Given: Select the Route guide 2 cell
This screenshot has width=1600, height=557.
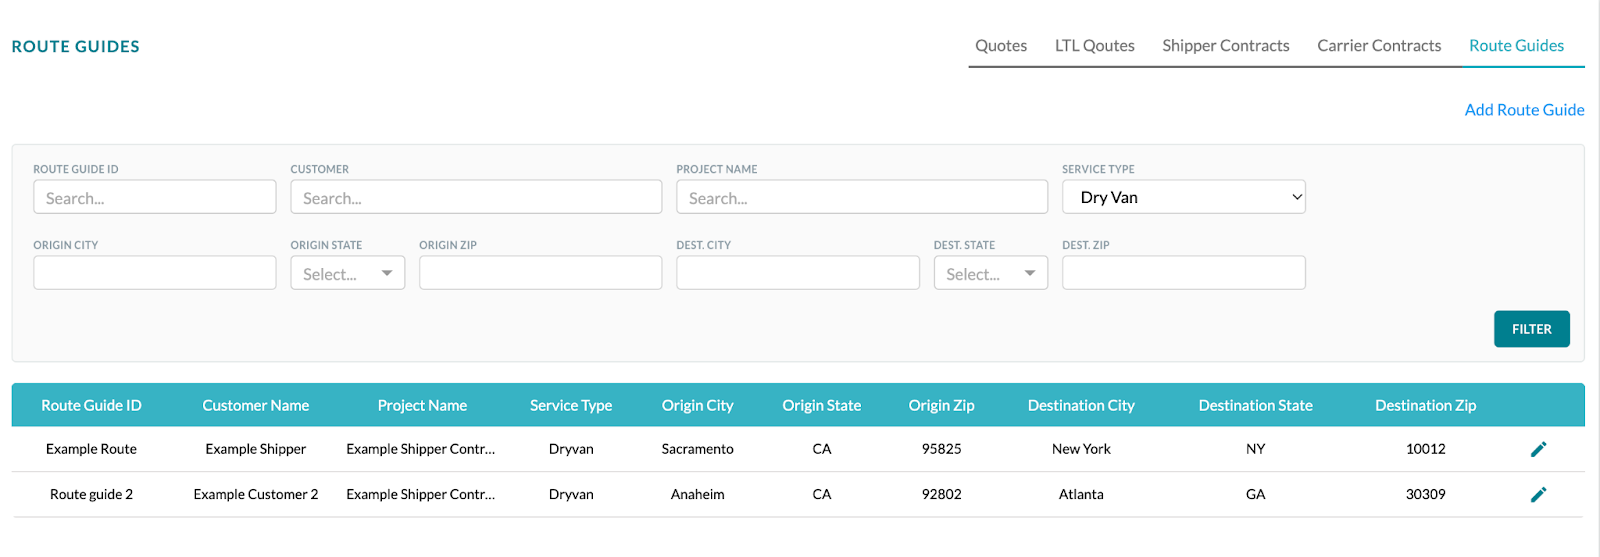Looking at the screenshot, I should coord(91,494).
